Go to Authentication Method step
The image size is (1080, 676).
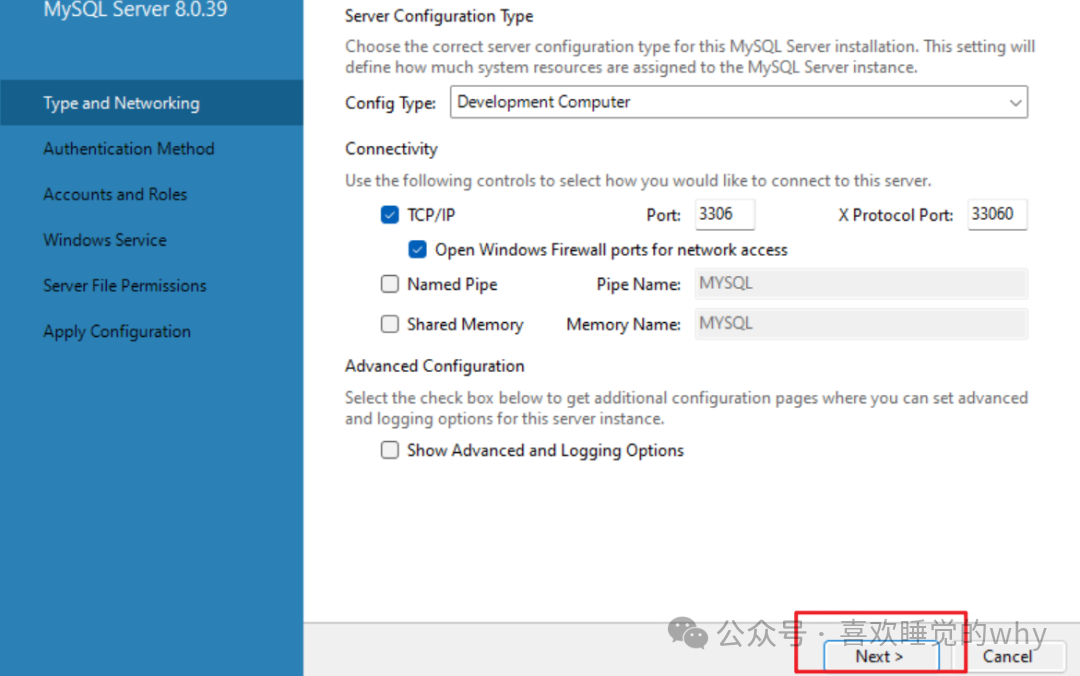(129, 149)
